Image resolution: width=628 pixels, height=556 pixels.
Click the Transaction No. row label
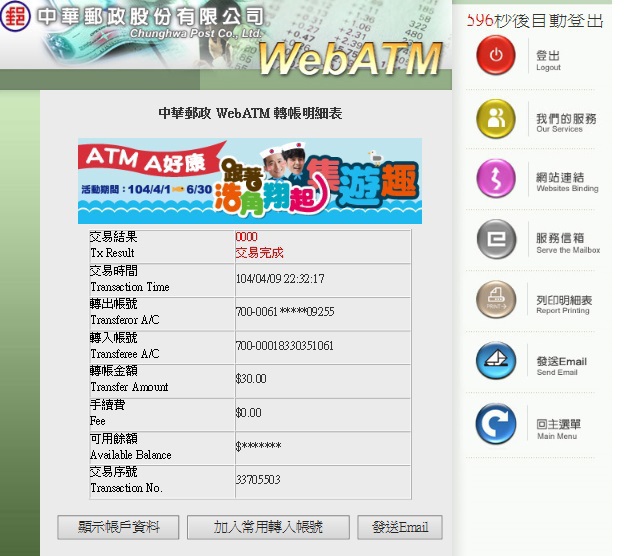pos(126,480)
